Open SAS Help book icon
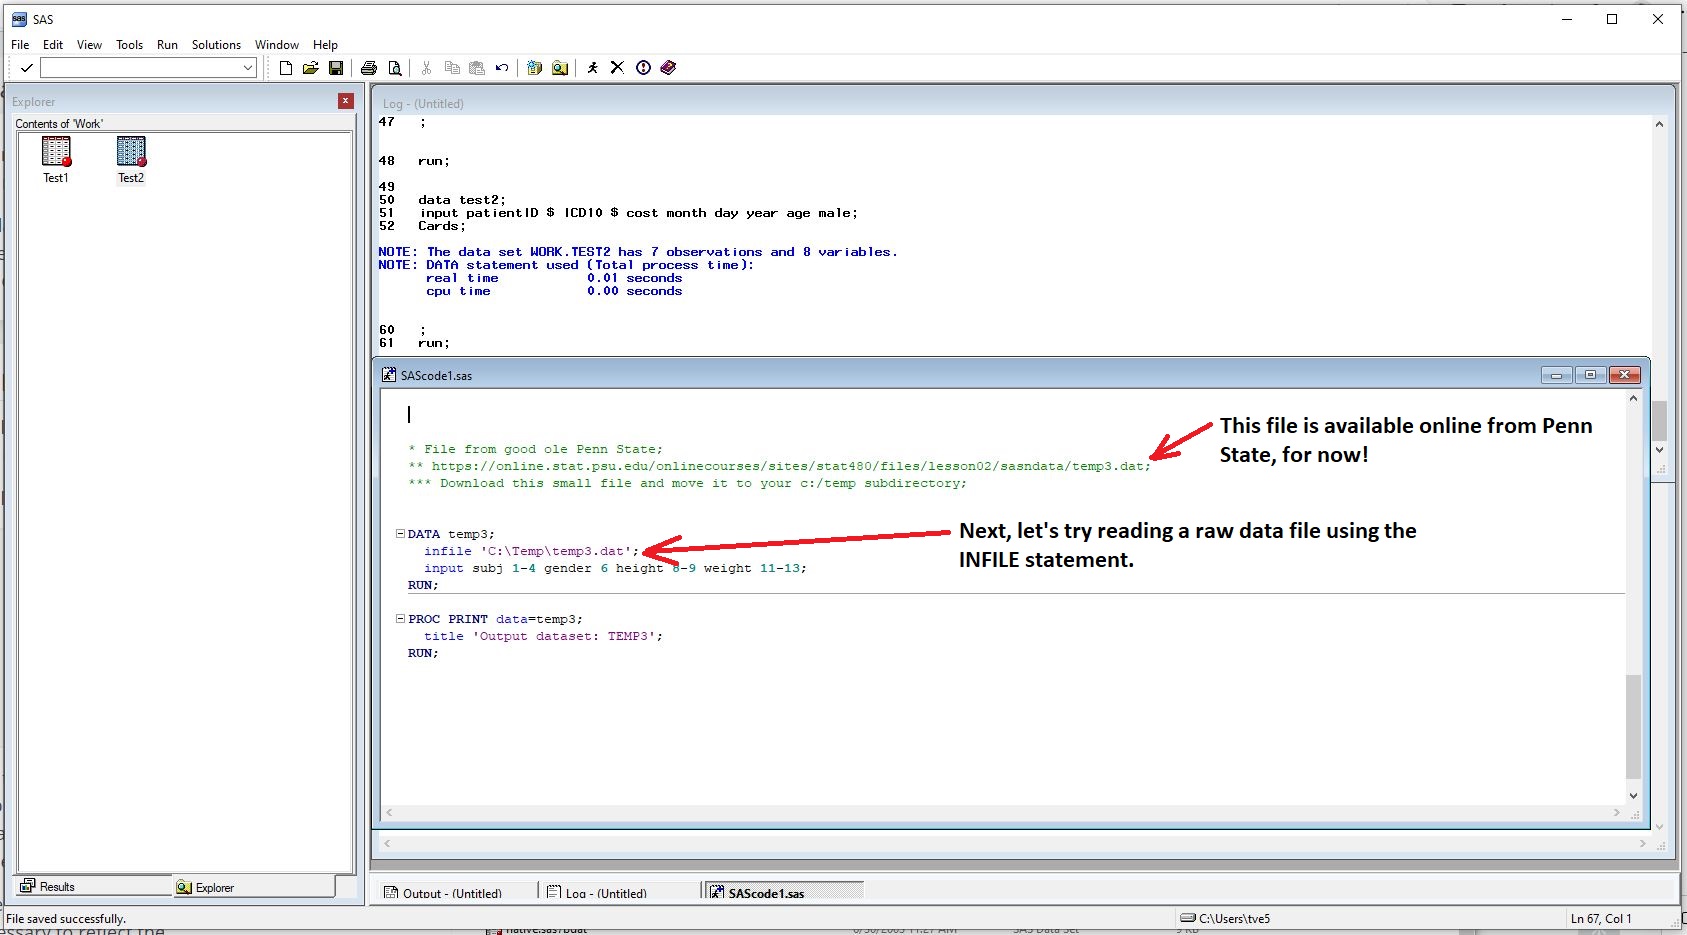This screenshot has height=935, width=1687. coord(669,68)
